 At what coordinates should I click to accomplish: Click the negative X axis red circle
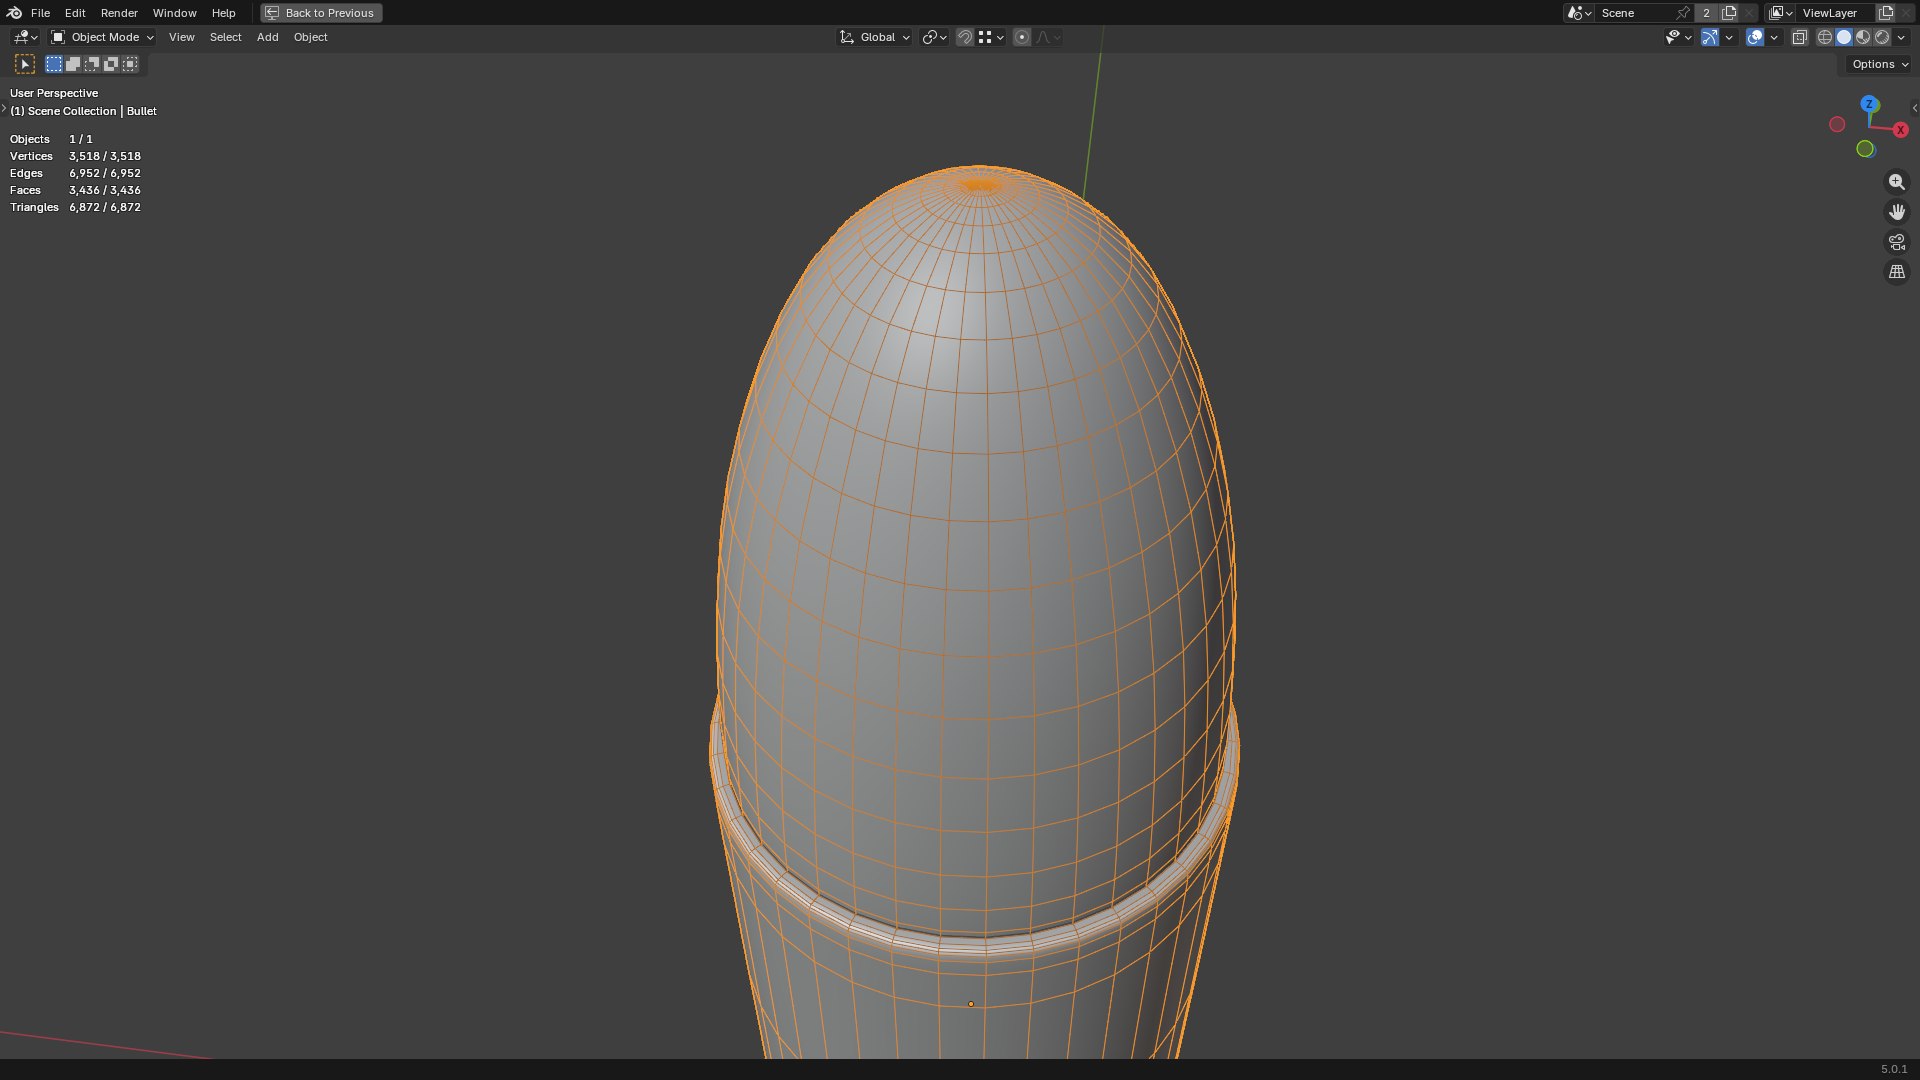1837,124
